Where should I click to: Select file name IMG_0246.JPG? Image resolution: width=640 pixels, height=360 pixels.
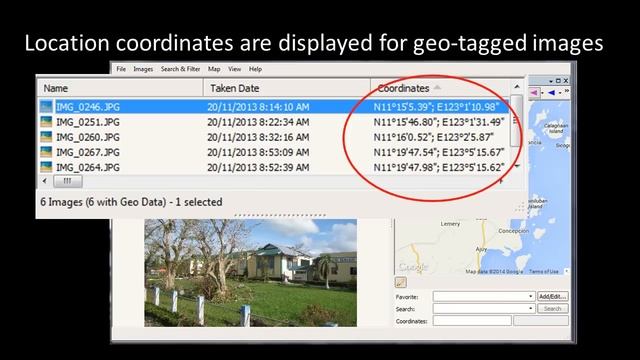click(x=88, y=107)
